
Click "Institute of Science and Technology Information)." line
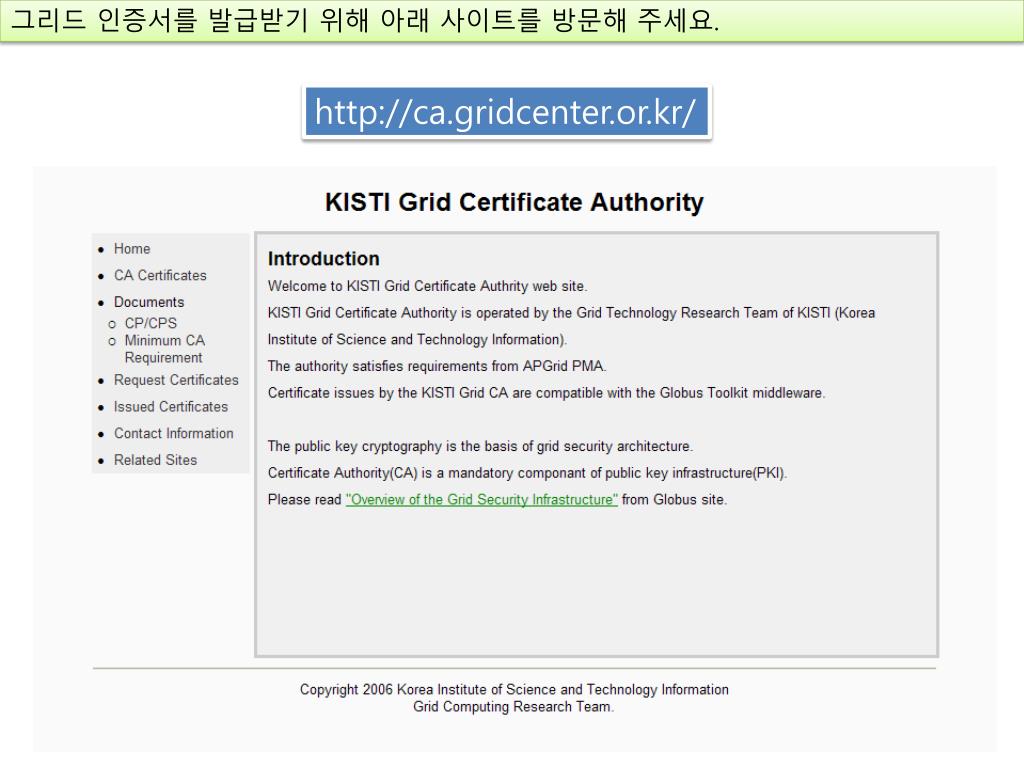(x=417, y=340)
